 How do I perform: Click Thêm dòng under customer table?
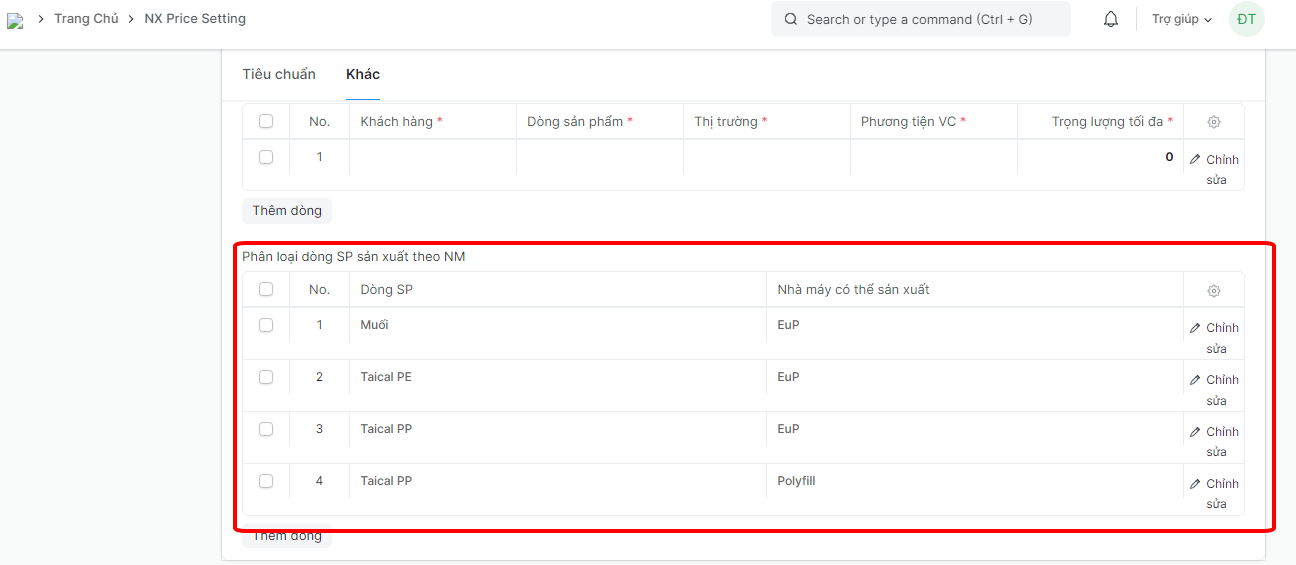[x=287, y=211]
